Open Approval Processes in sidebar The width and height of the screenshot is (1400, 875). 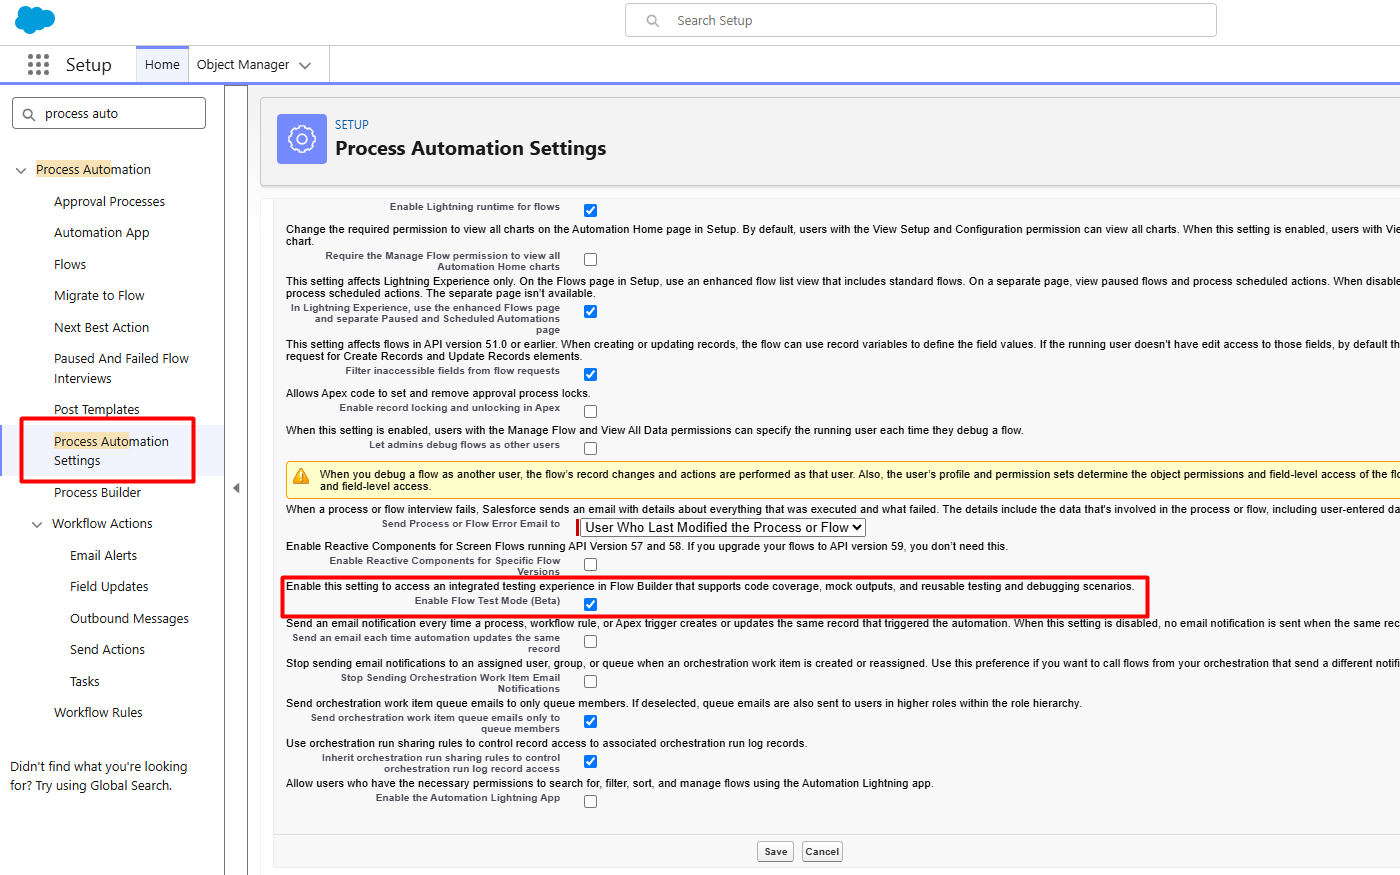[109, 201]
